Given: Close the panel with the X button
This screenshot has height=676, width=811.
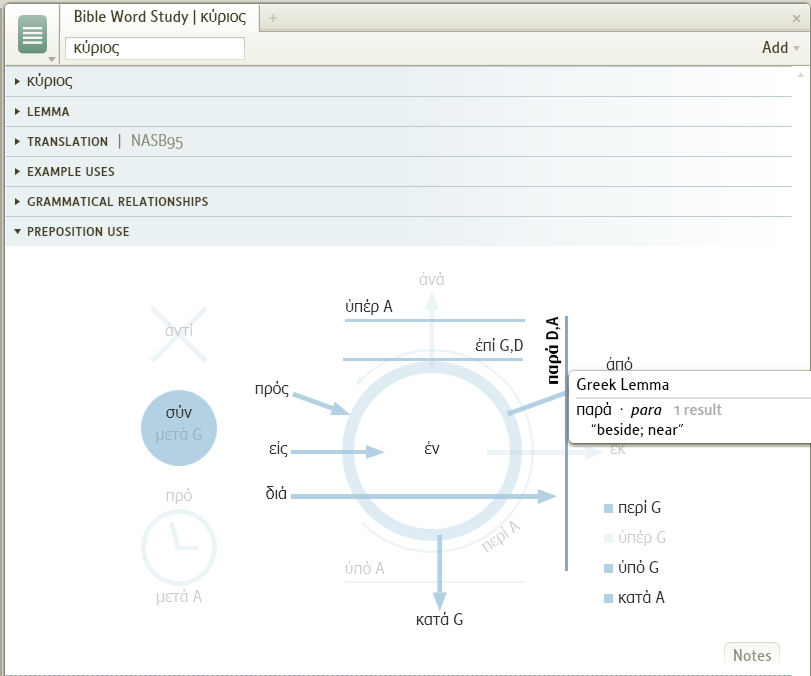Looking at the screenshot, I should pyautogui.click(x=797, y=19).
